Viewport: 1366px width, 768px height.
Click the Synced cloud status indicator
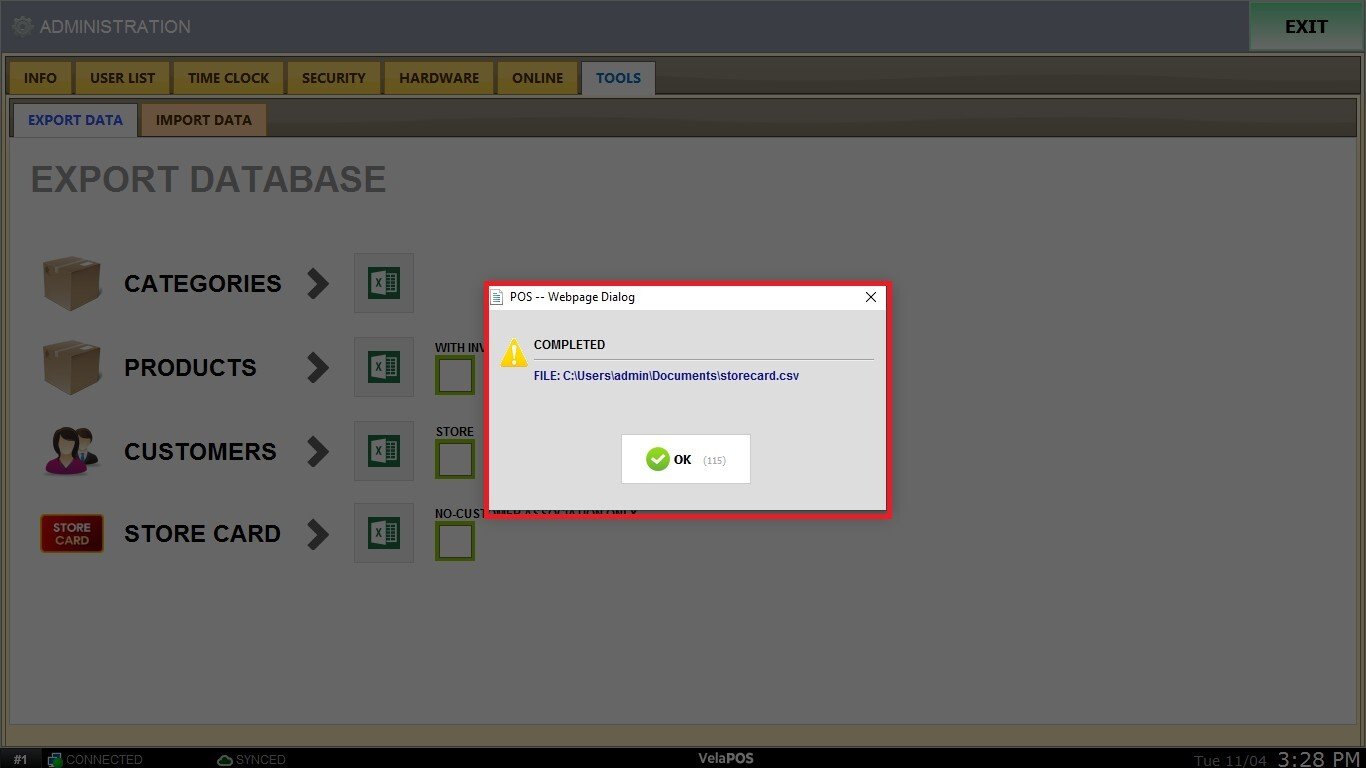251,760
